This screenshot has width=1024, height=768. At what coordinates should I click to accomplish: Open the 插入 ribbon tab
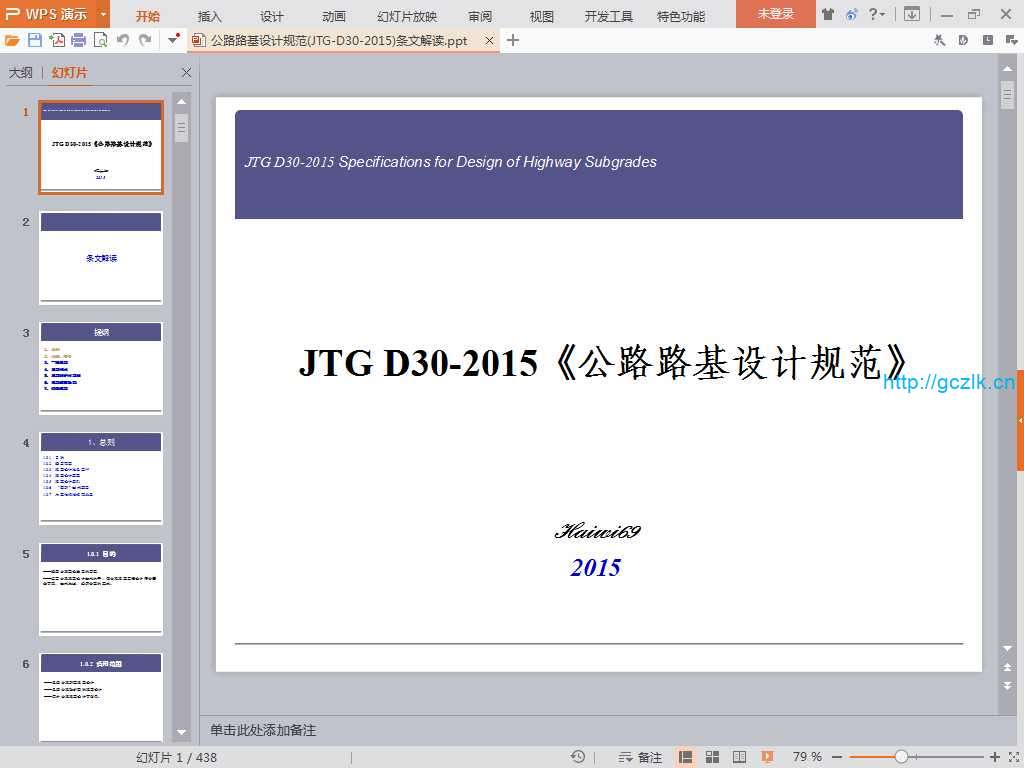210,16
